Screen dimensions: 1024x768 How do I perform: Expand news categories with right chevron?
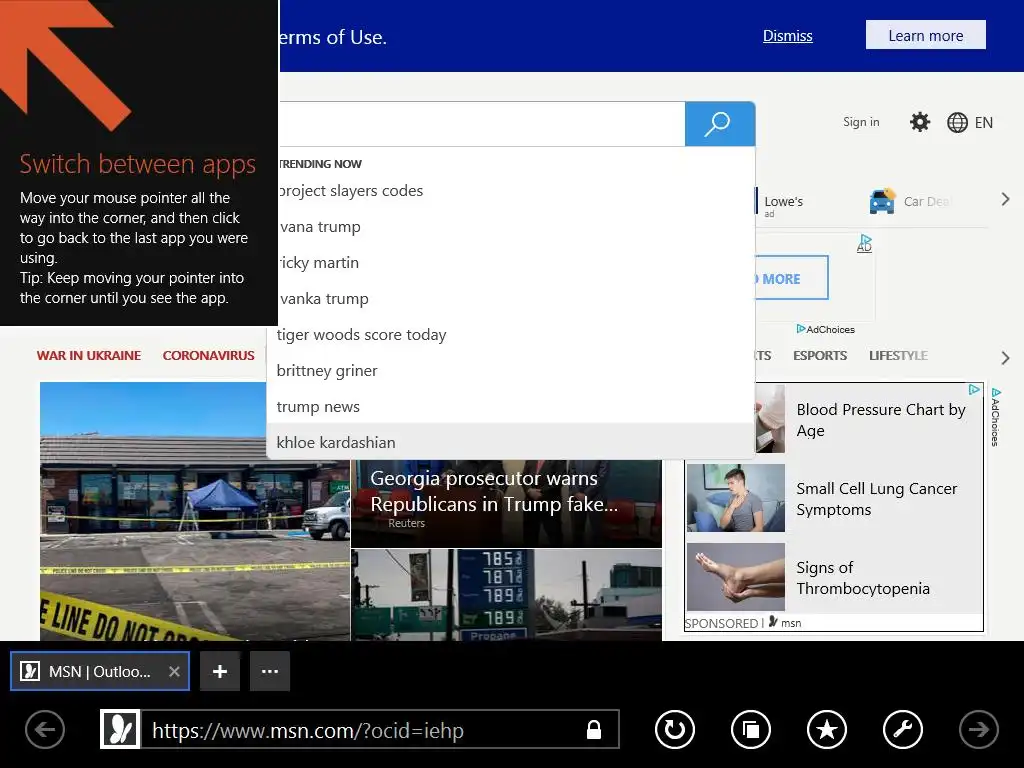[1005, 358]
